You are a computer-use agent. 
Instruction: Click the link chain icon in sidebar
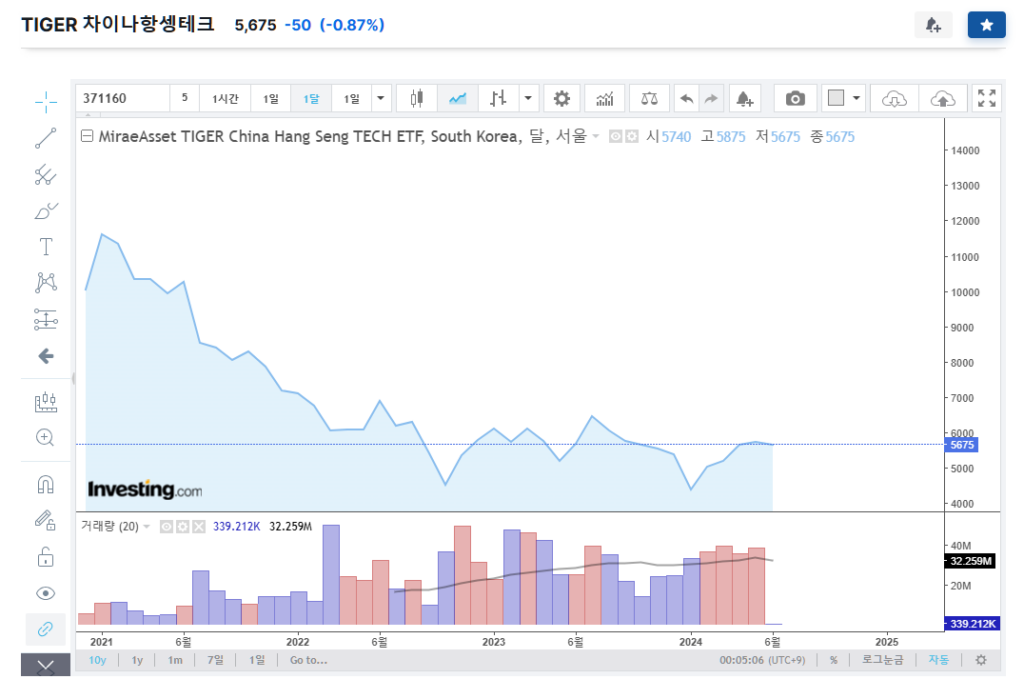pyautogui.click(x=46, y=629)
